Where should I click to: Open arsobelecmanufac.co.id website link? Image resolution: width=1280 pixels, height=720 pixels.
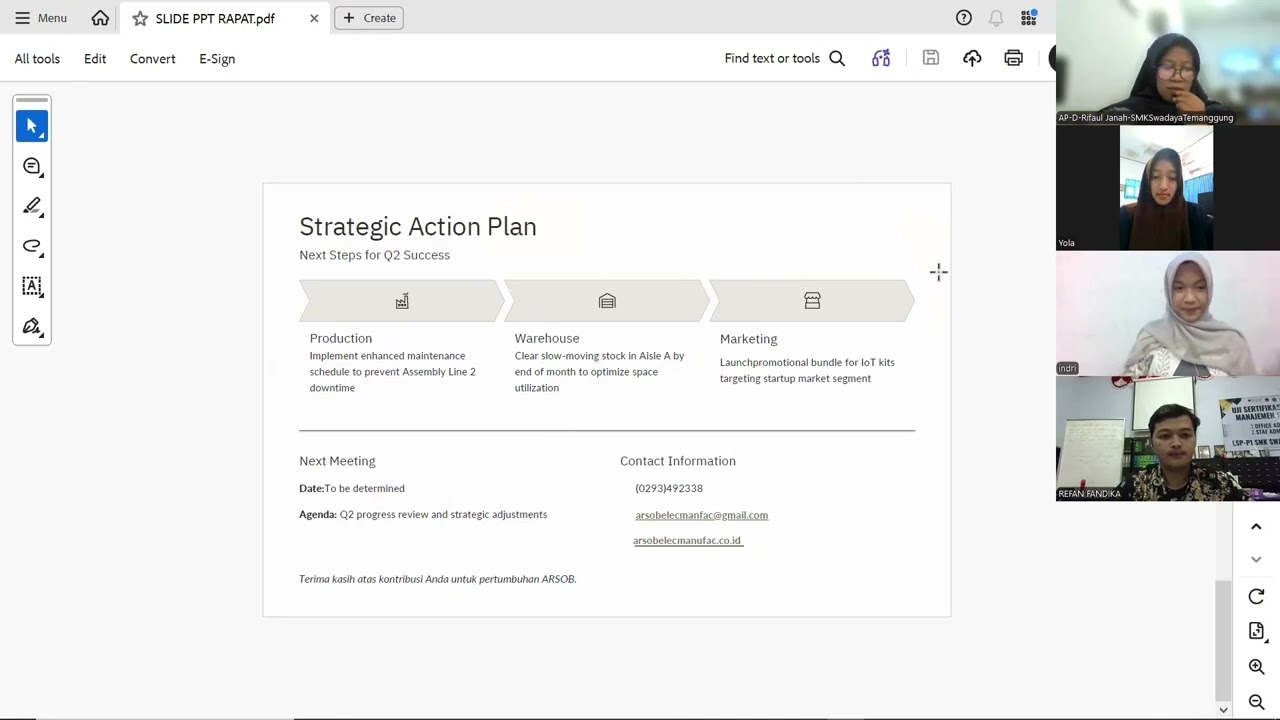[687, 541]
